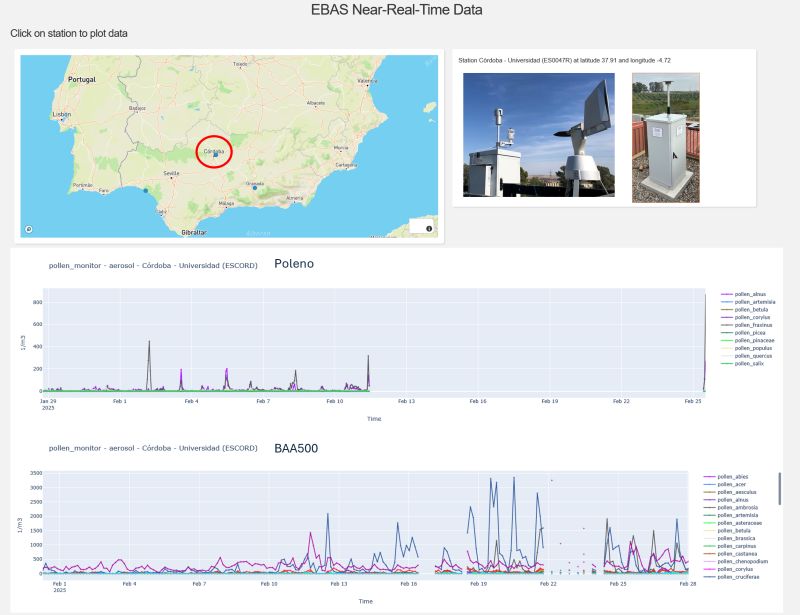This screenshot has height=615, width=800.
Task: Hide the pollen_fraxinus trace
Action: [746, 325]
